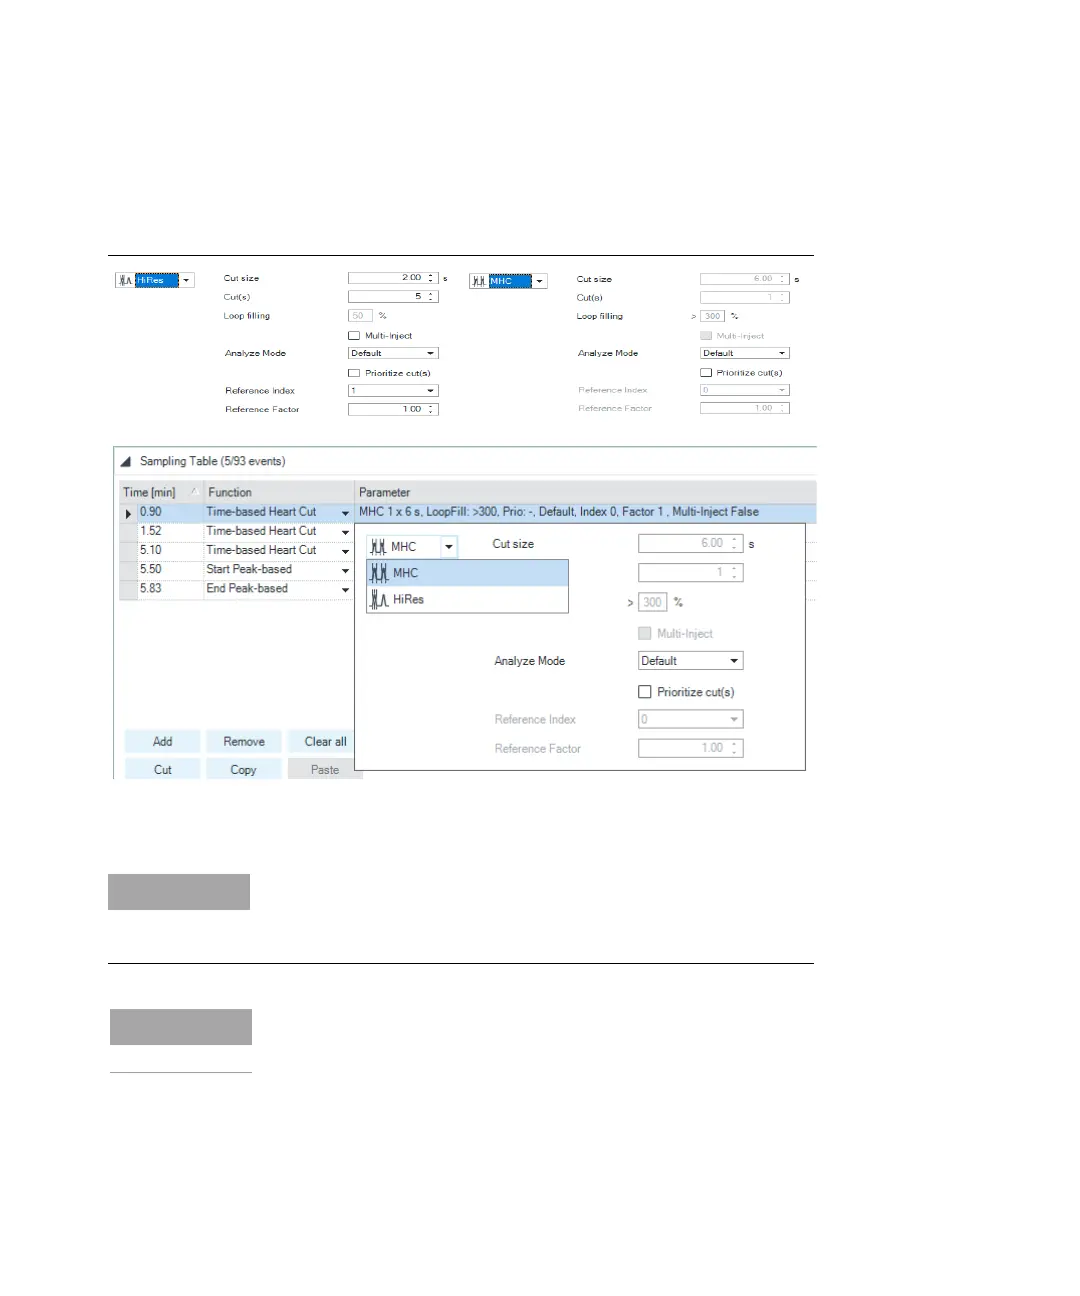Click the Clear all button
The height and width of the screenshot is (1296, 1080).
click(x=325, y=742)
